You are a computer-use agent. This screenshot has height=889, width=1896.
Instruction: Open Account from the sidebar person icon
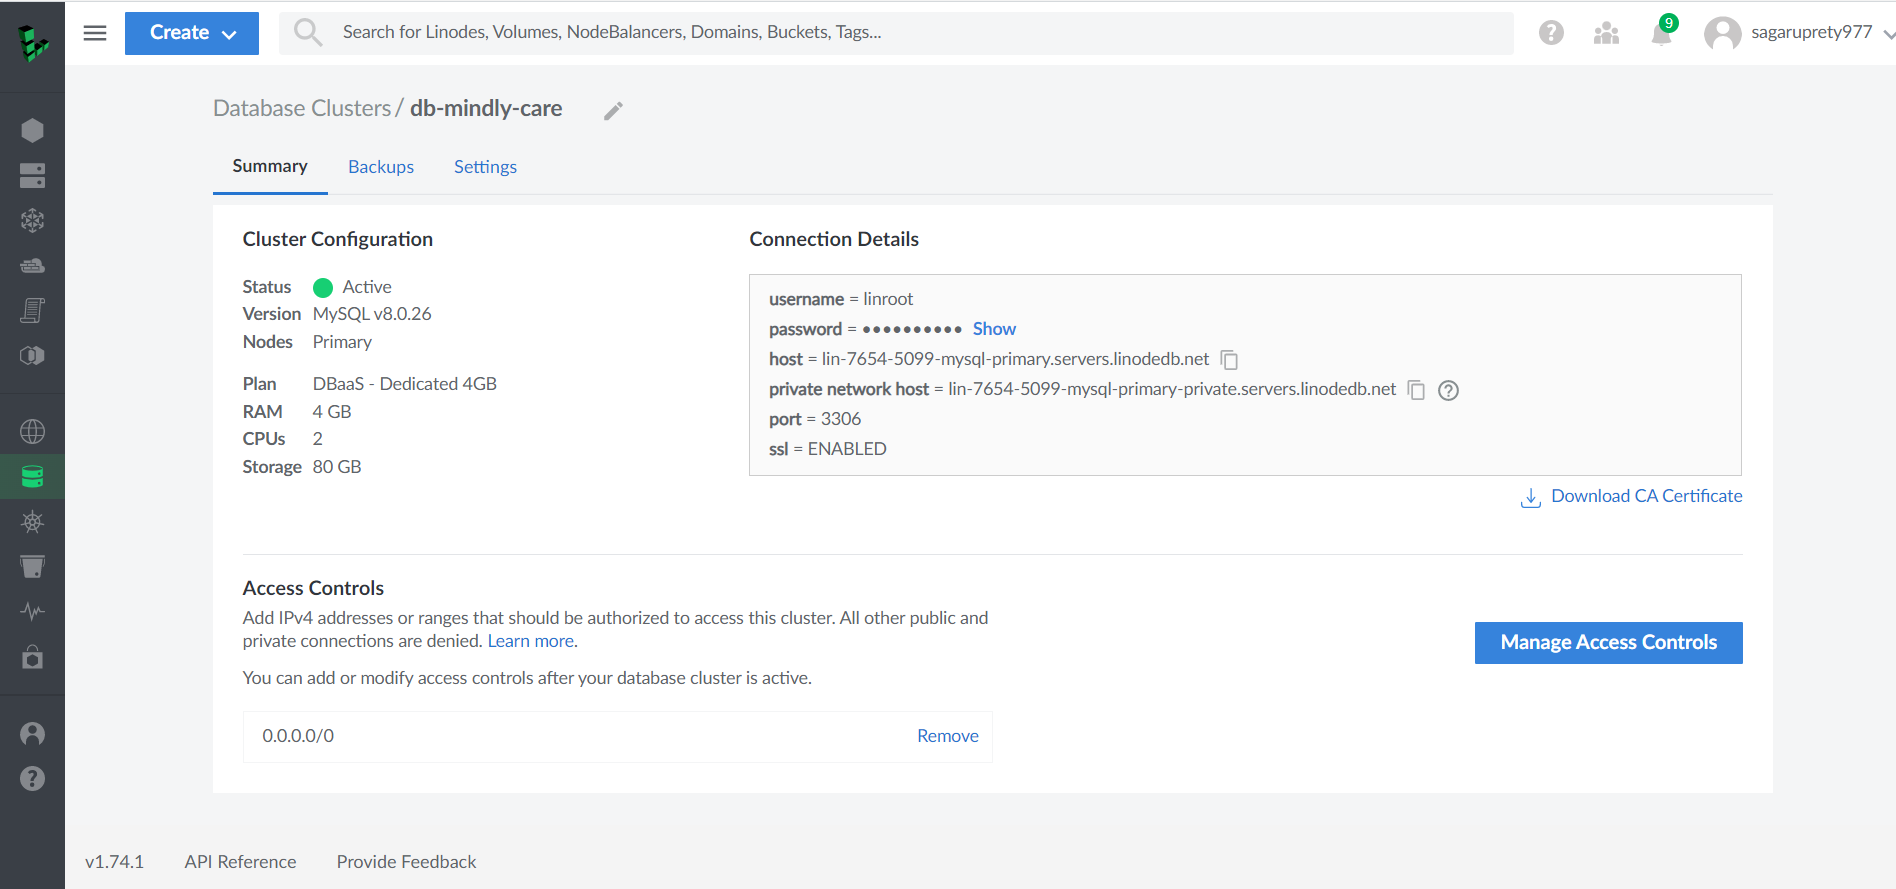coord(32,734)
